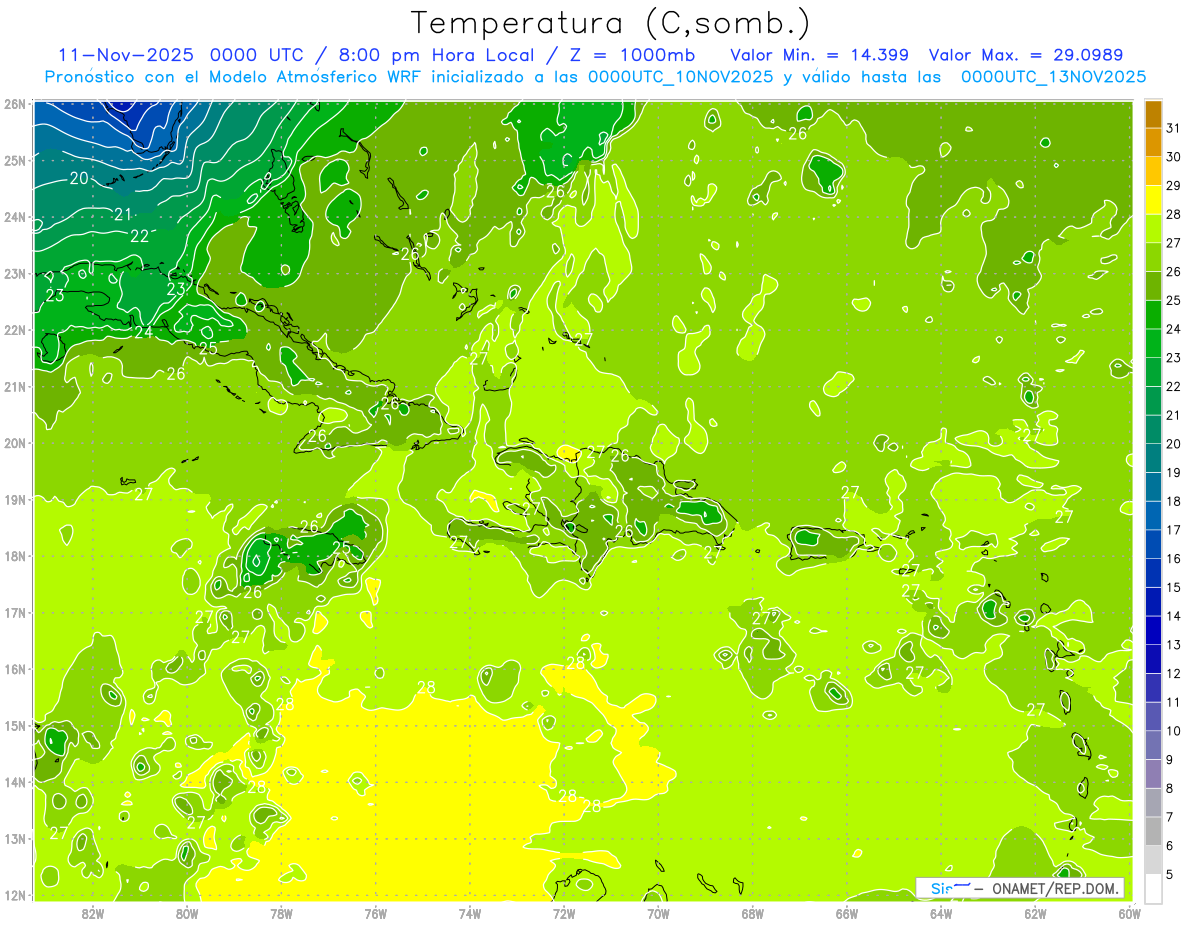
Task: Click the '20N' latitude axis label
Action: coord(15,443)
